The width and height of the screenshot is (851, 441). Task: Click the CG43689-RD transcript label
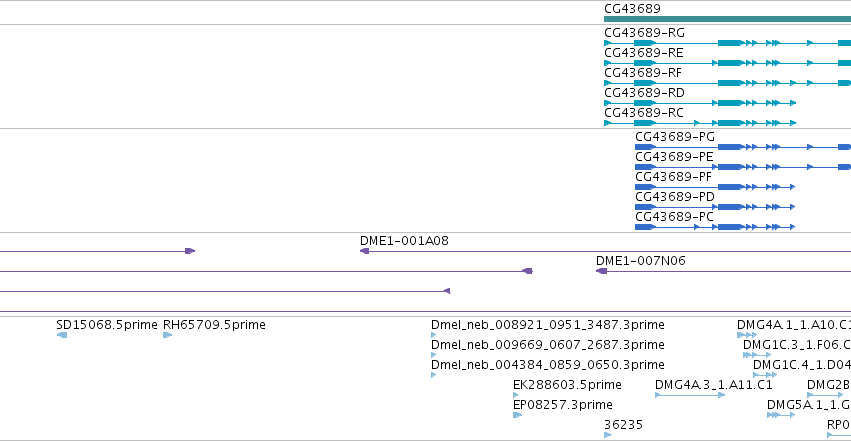tap(644, 93)
